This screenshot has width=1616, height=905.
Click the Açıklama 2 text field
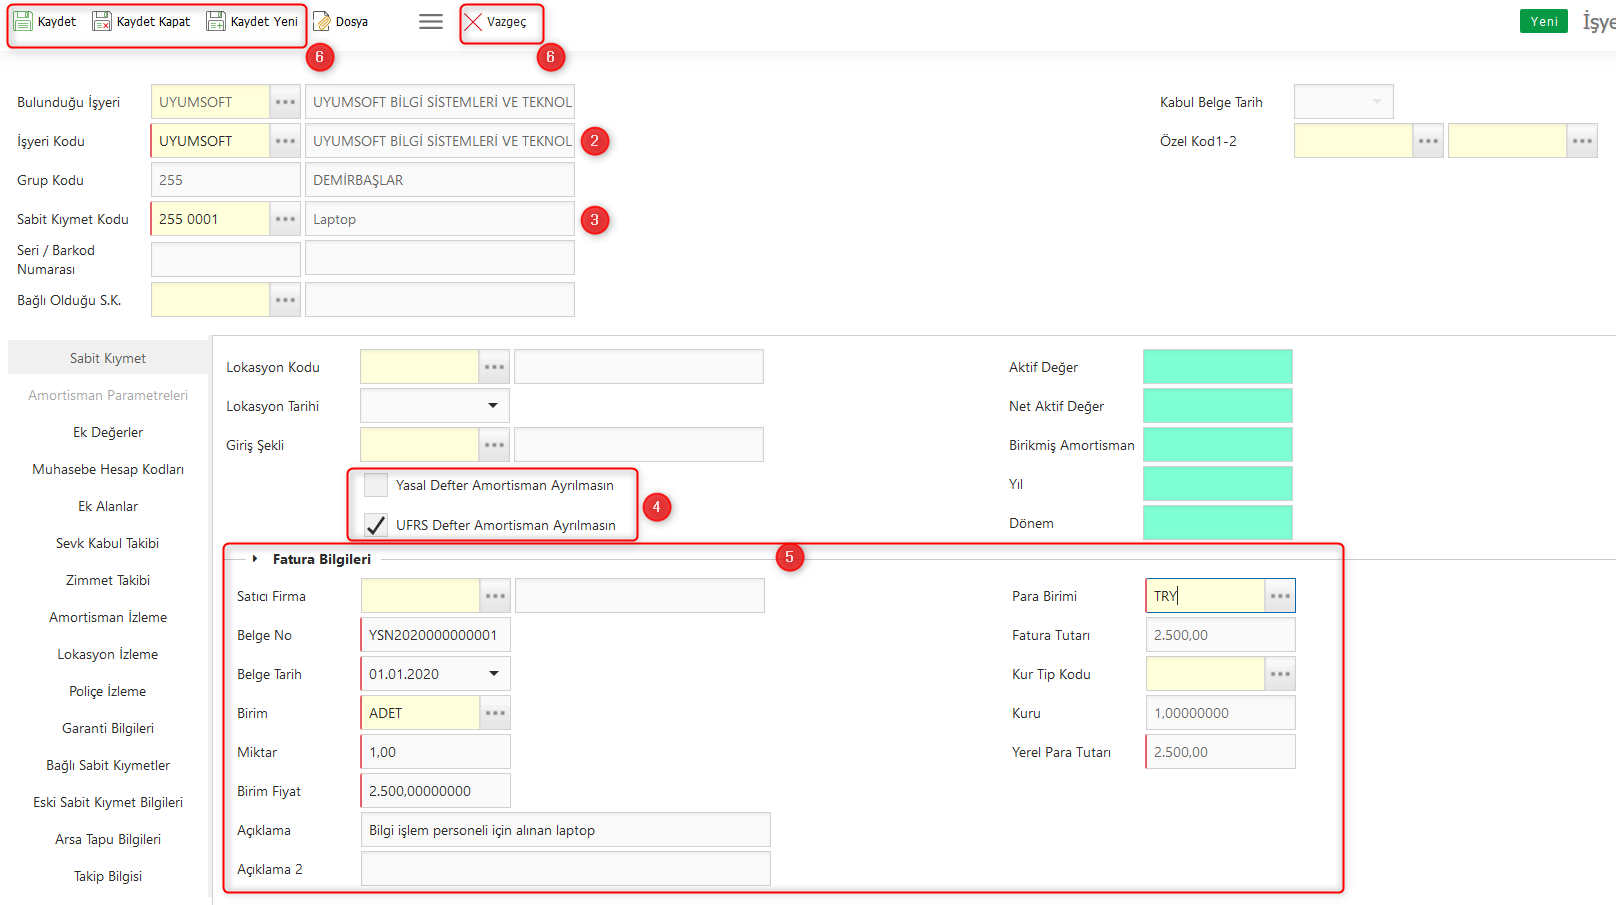565,869
